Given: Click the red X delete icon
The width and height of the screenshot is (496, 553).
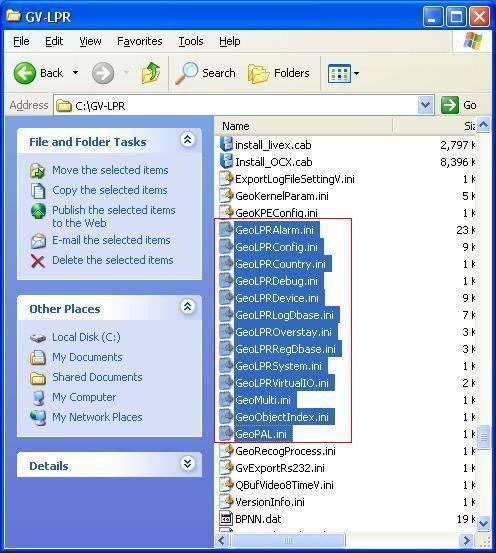Looking at the screenshot, I should (38, 261).
